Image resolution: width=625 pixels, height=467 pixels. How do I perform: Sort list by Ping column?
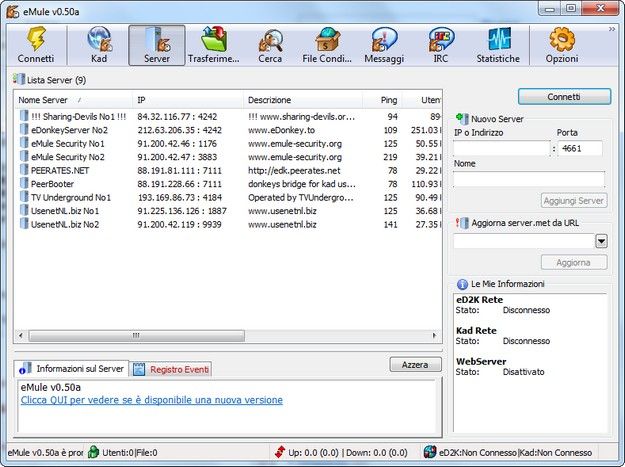(383, 100)
